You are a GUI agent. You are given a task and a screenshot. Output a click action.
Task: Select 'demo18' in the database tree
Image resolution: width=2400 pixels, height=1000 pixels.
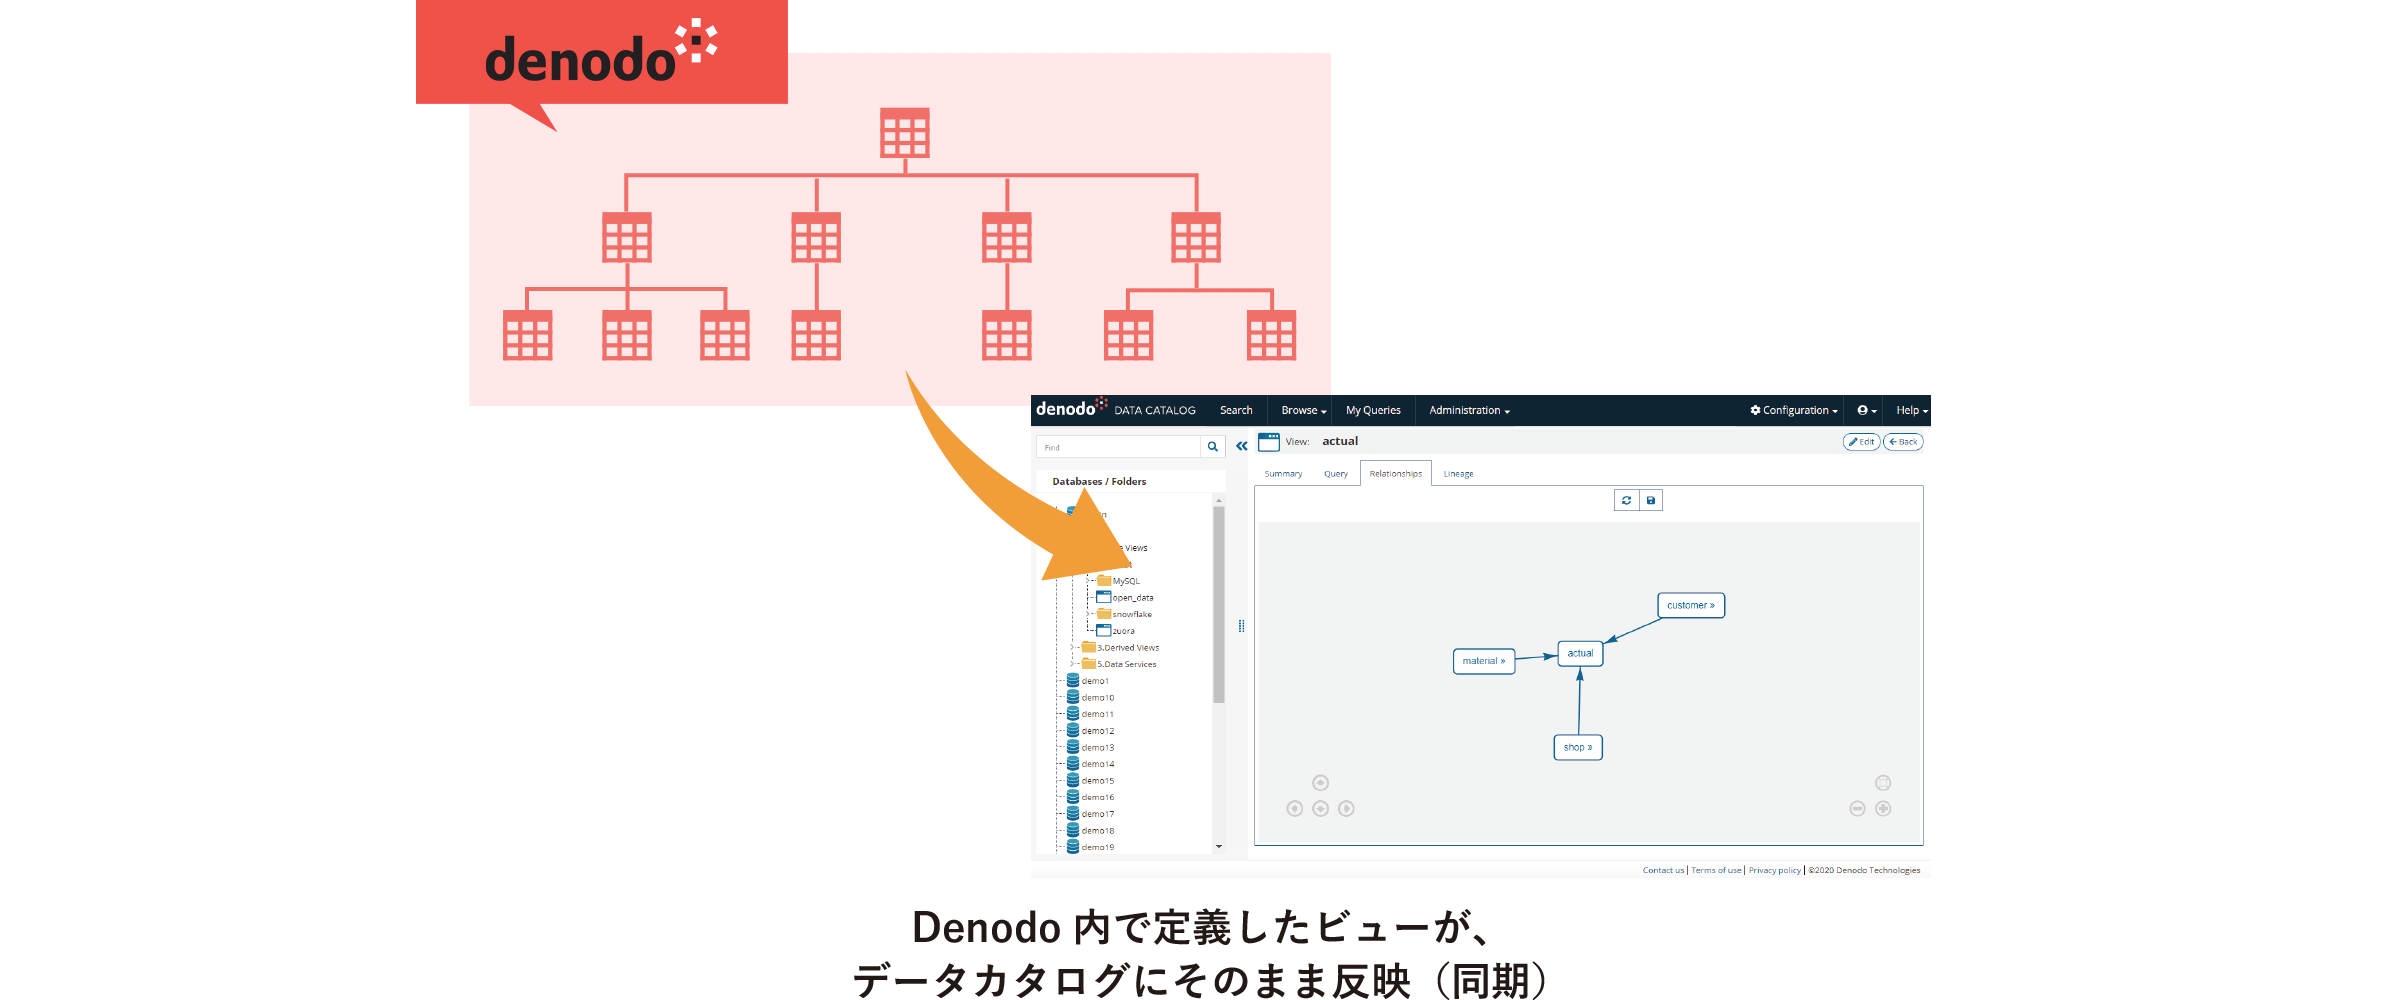(x=1097, y=831)
